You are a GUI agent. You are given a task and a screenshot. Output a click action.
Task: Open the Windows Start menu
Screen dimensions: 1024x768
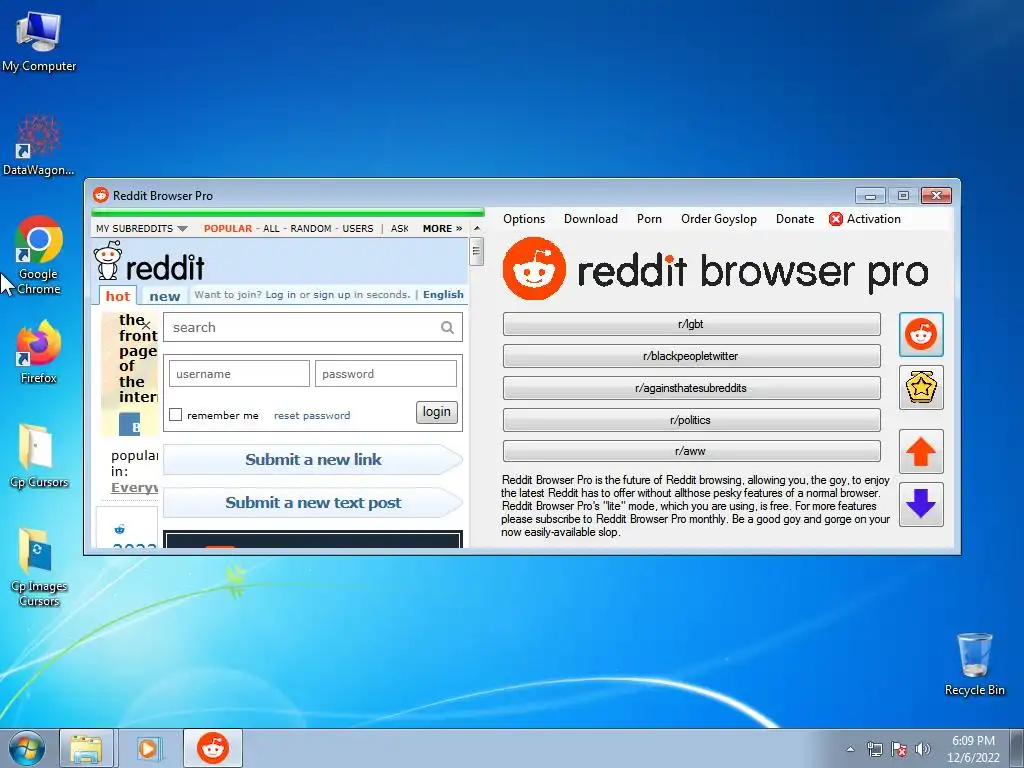pos(27,748)
